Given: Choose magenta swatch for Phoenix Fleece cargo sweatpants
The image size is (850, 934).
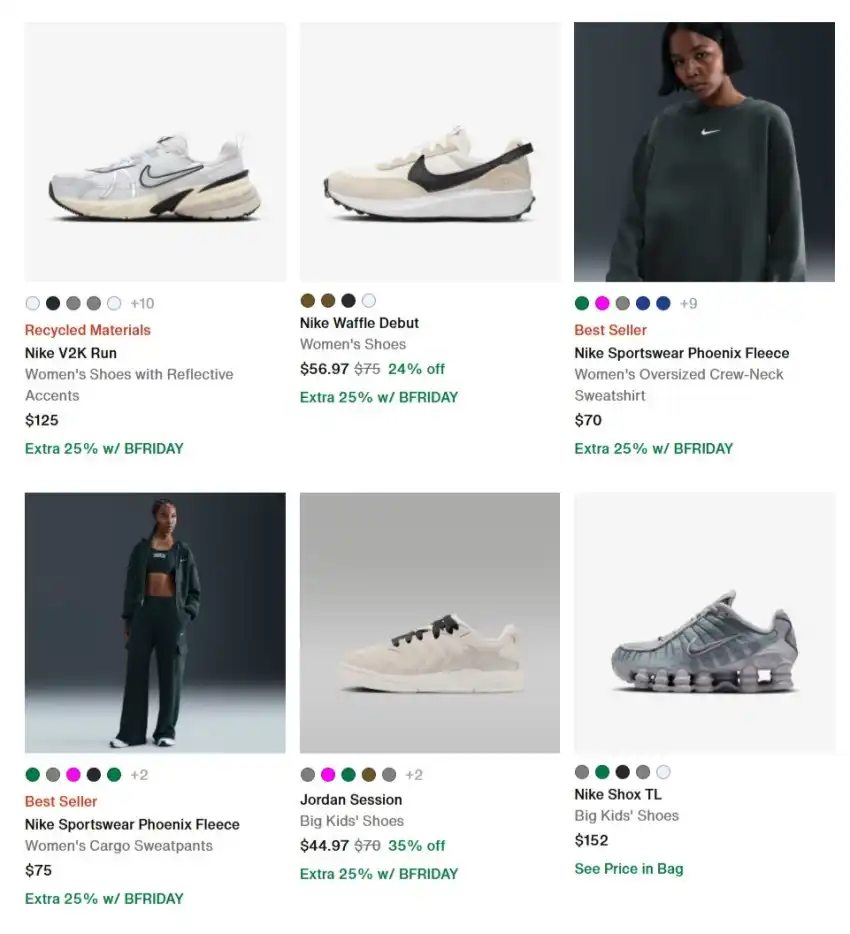Looking at the screenshot, I should 73,774.
